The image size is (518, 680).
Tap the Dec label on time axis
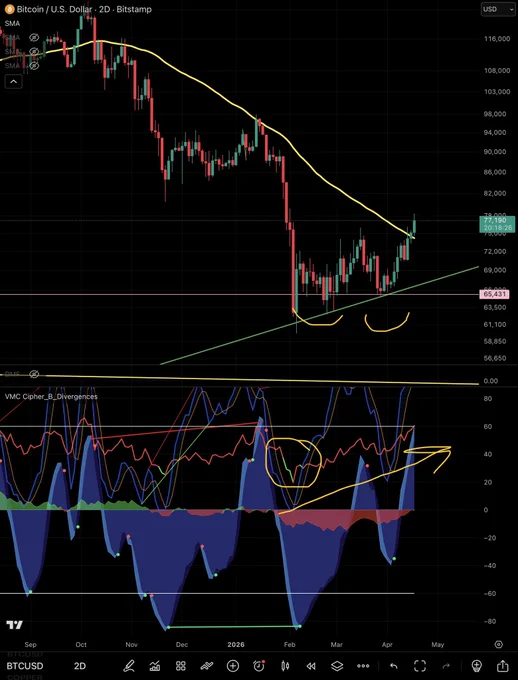(182, 644)
